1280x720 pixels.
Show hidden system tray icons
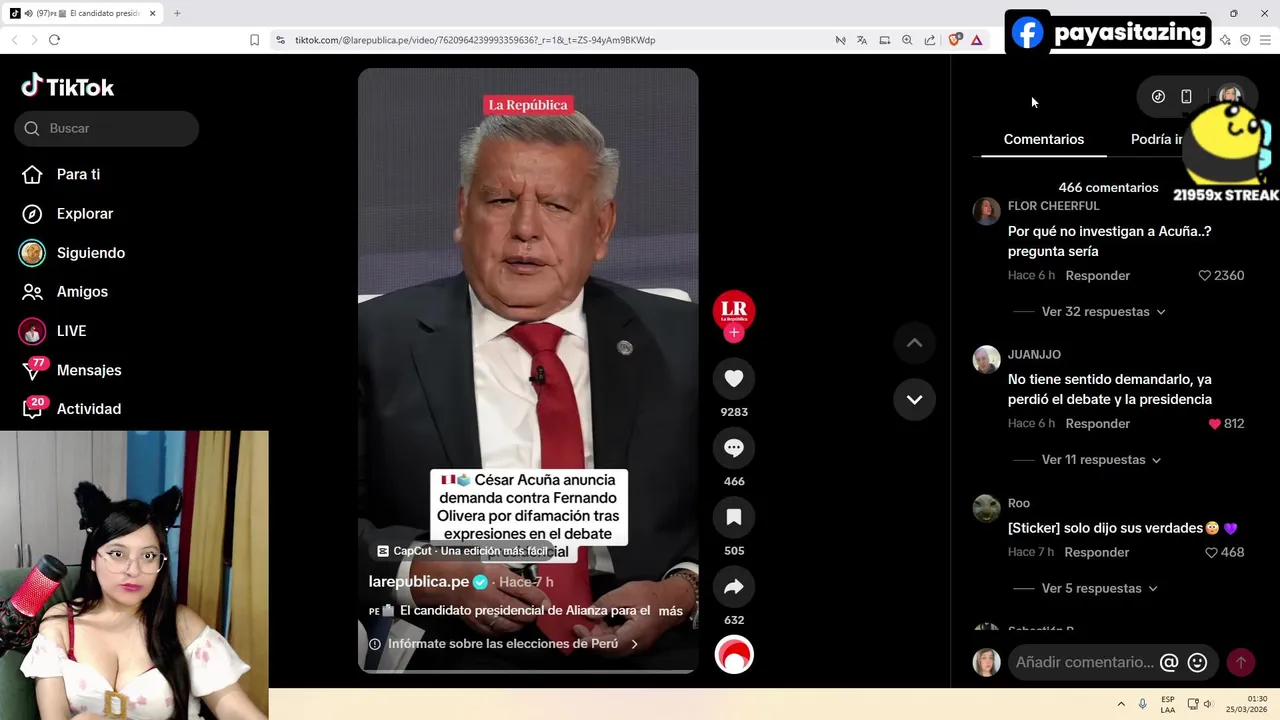point(1121,704)
